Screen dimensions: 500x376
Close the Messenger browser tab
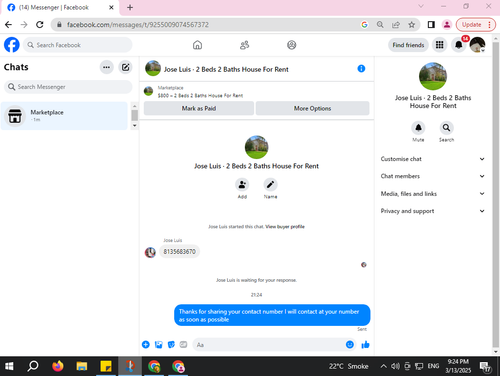(x=111, y=7)
